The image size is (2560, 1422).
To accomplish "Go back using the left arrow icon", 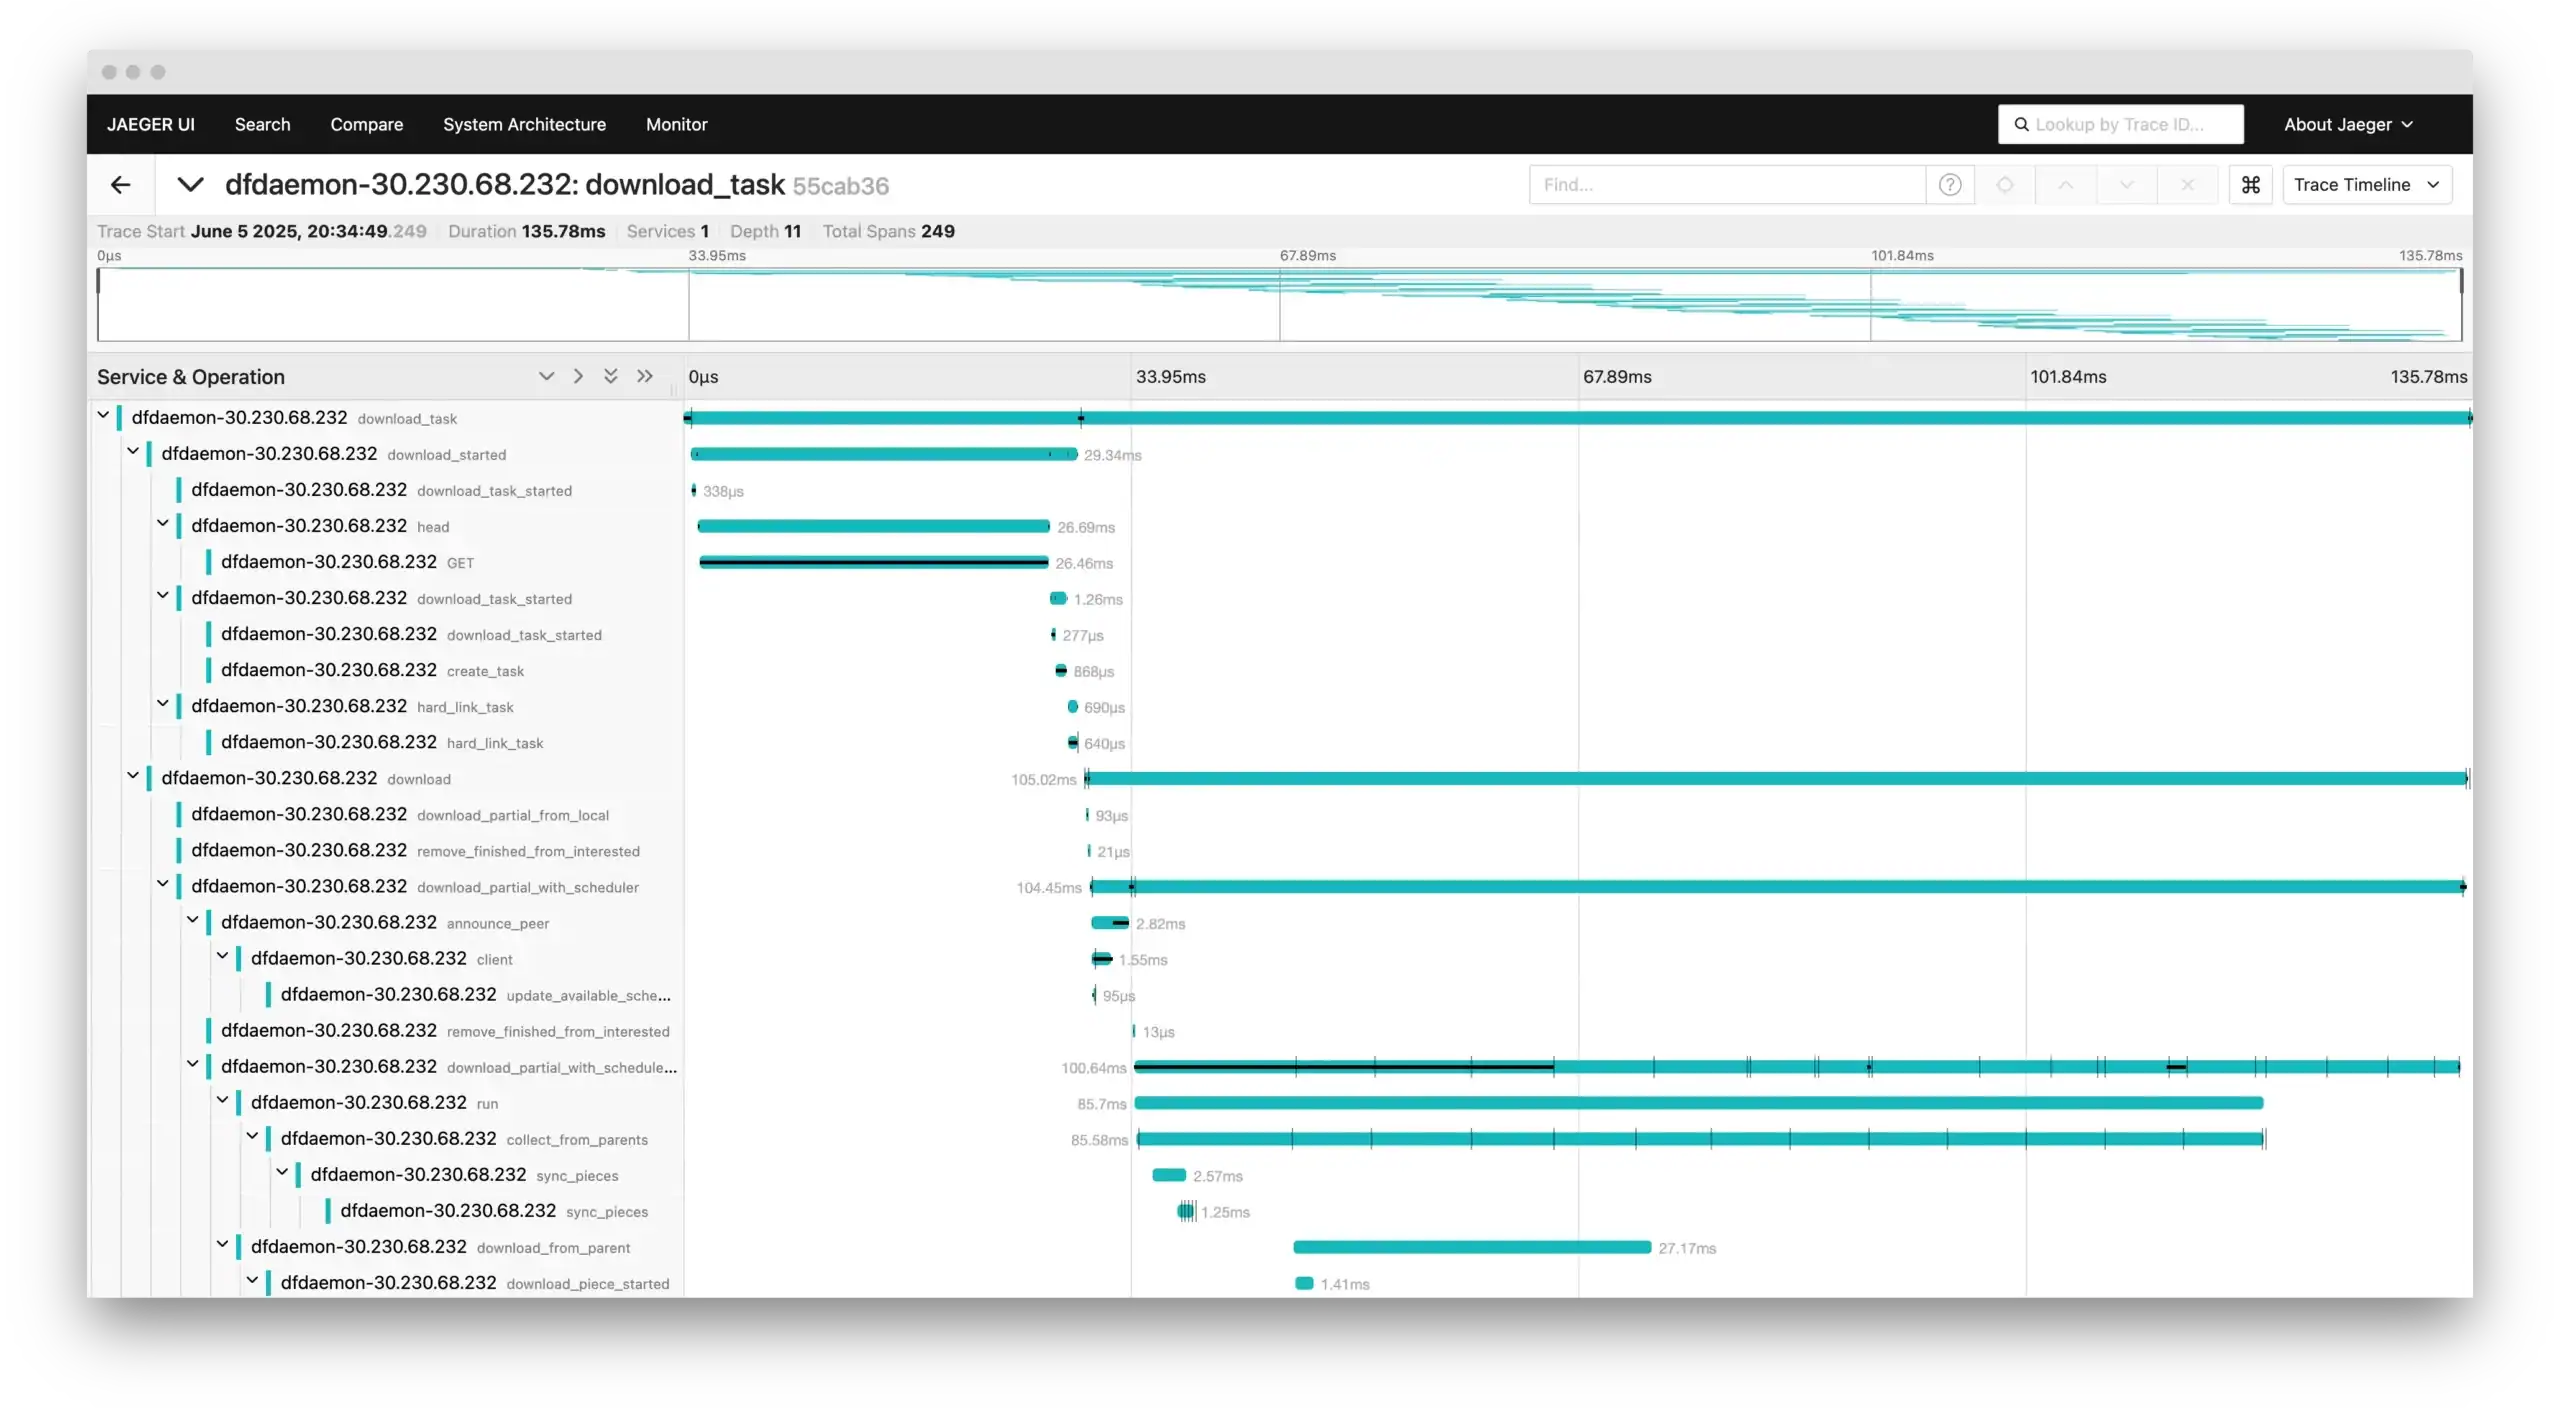I will (121, 184).
